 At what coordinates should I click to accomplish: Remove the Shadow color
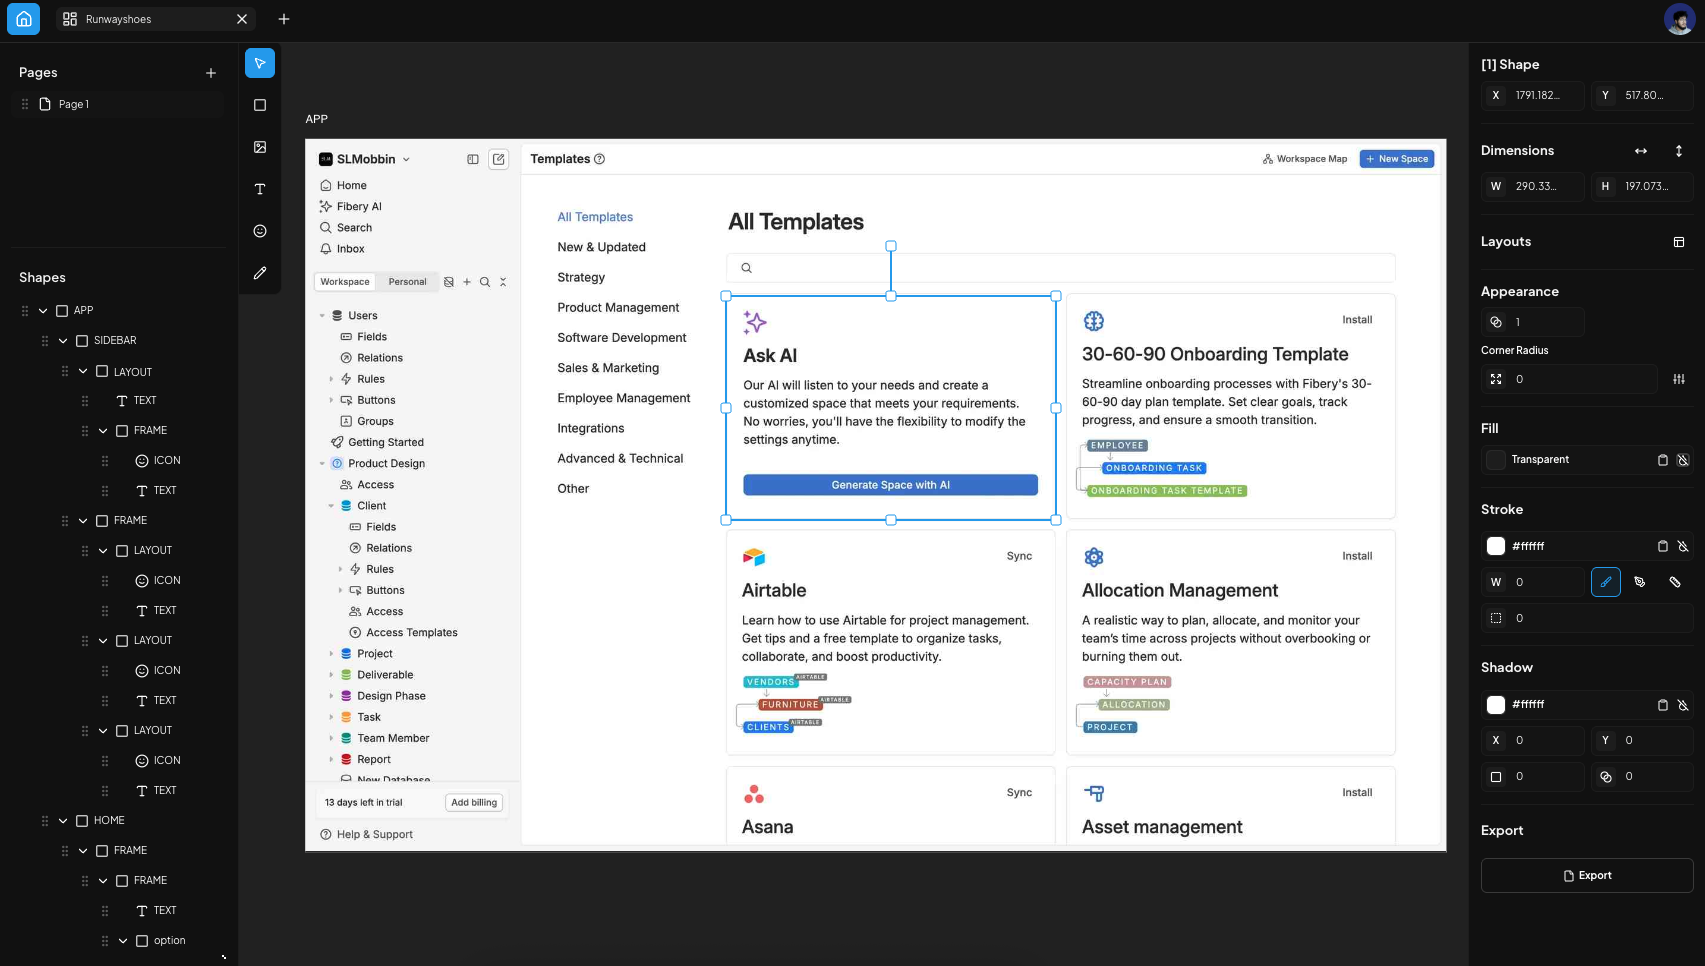pyautogui.click(x=1683, y=705)
